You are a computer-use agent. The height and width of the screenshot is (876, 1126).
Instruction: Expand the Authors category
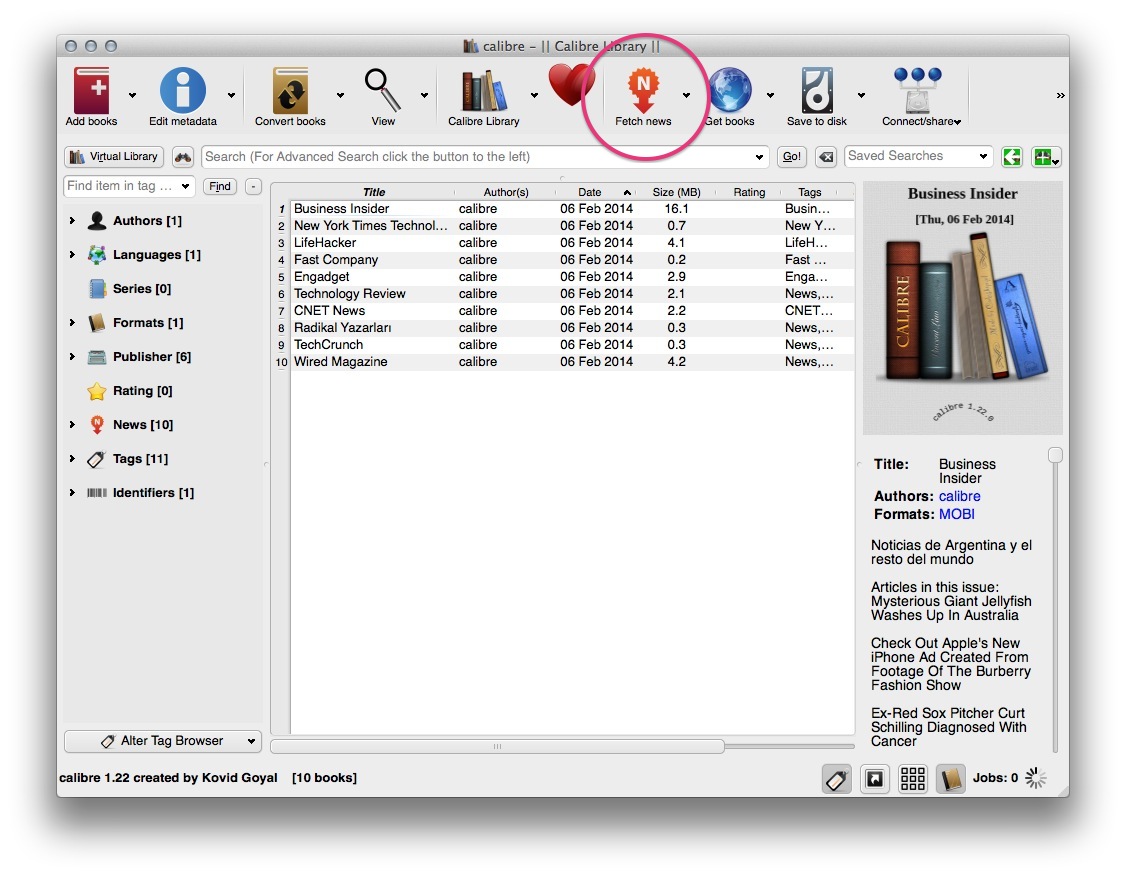coord(72,220)
